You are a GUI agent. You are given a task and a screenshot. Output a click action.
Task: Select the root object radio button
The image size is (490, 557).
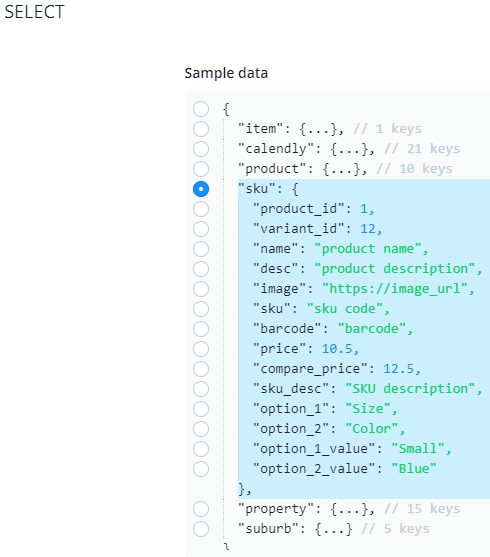[201, 109]
